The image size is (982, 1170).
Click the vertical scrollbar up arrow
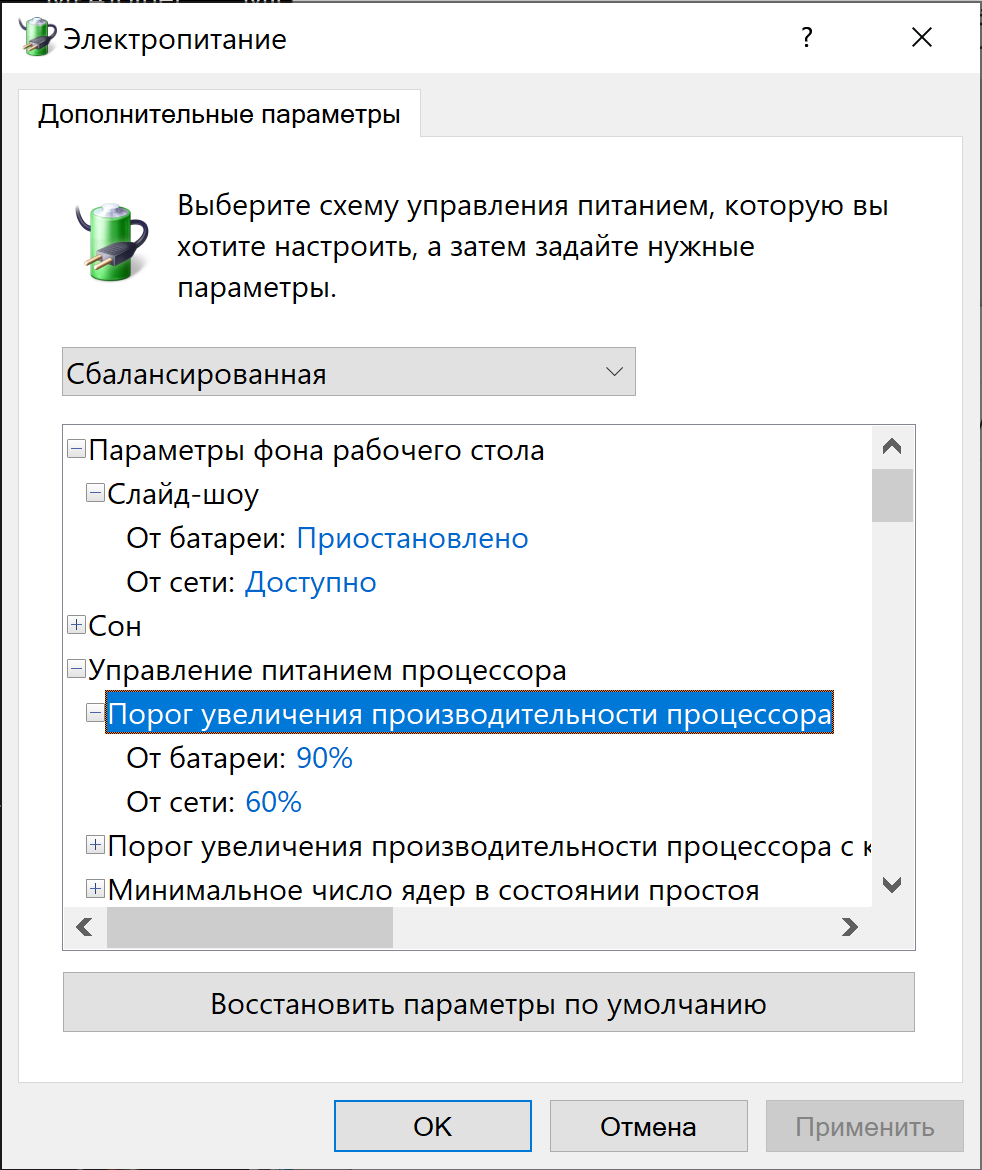click(x=892, y=447)
